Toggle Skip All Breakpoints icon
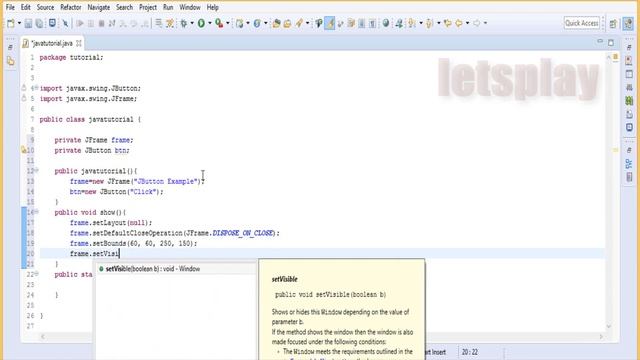This screenshot has height=360, width=640. click(65, 23)
